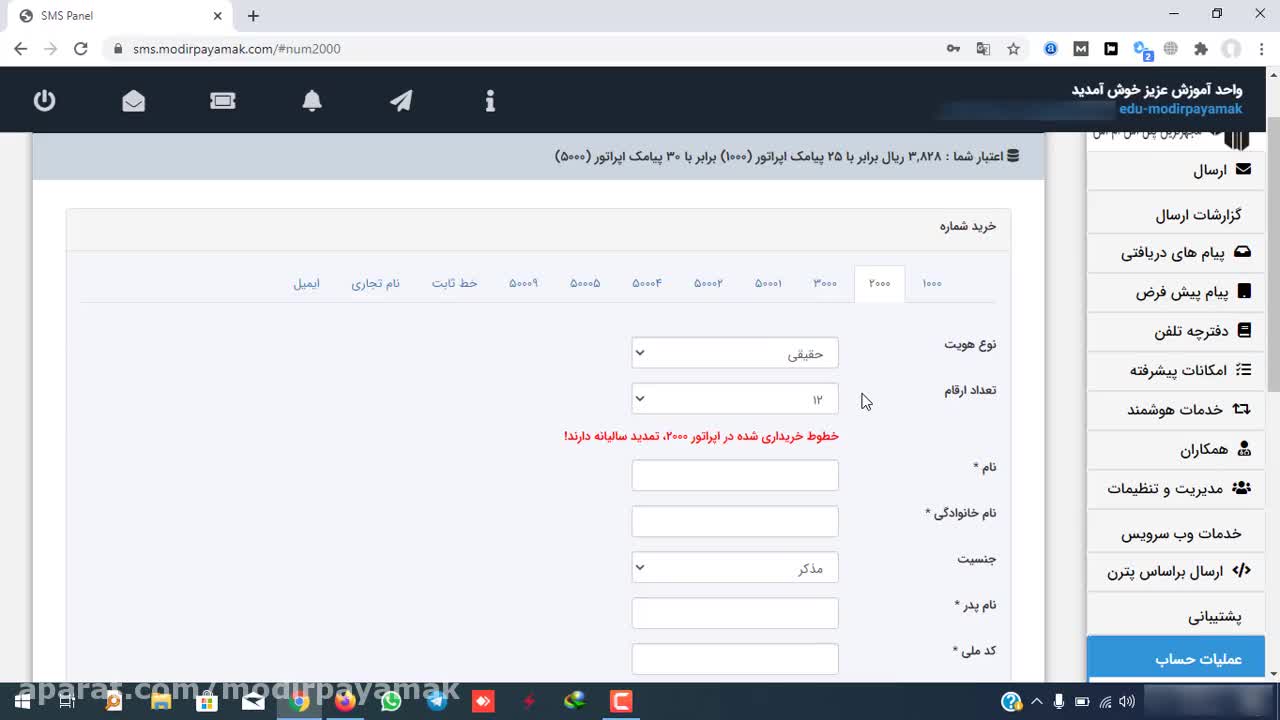The height and width of the screenshot is (720, 1280).
Task: Open the envelope inbox icon
Action: [x=133, y=101]
